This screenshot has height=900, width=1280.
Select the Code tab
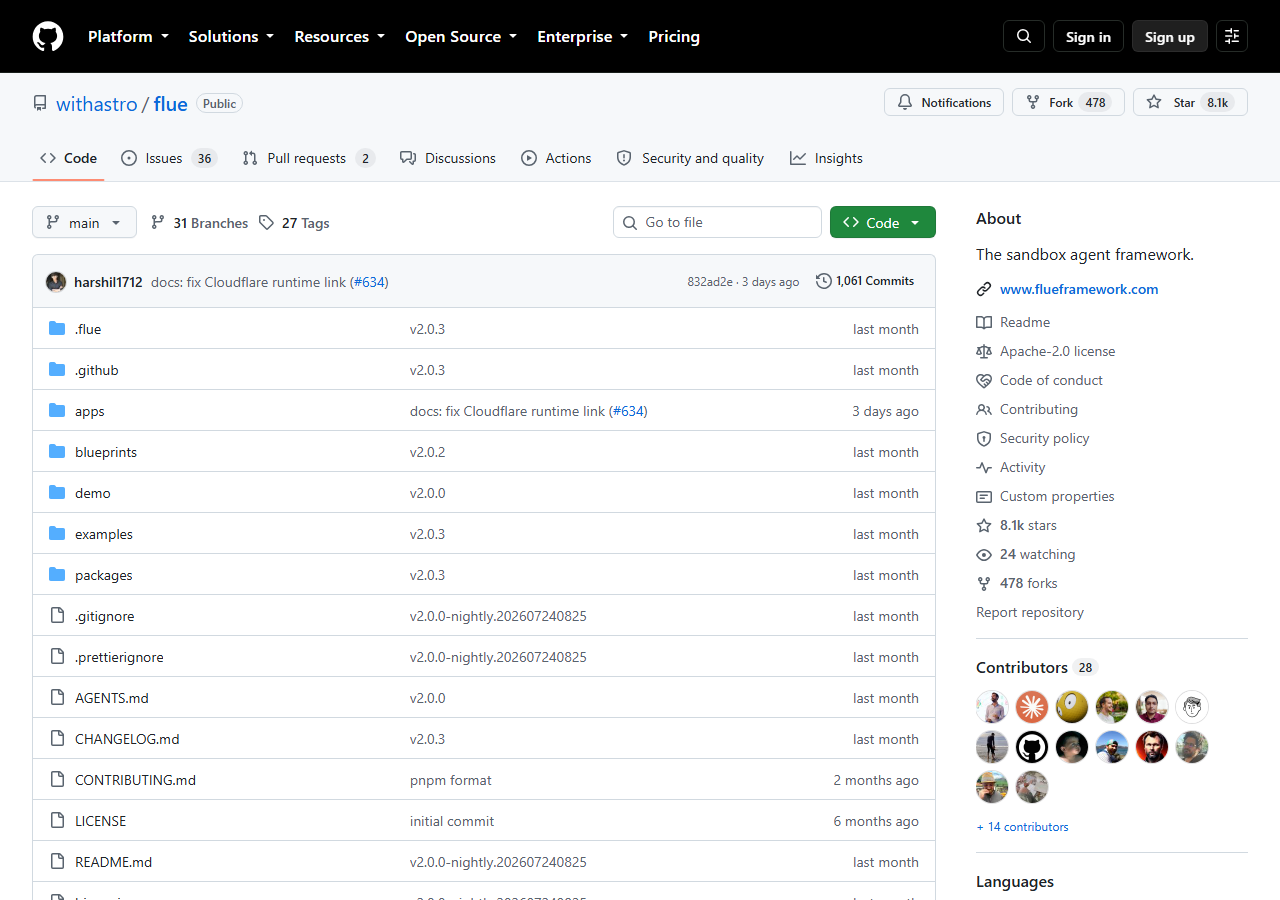click(68, 158)
